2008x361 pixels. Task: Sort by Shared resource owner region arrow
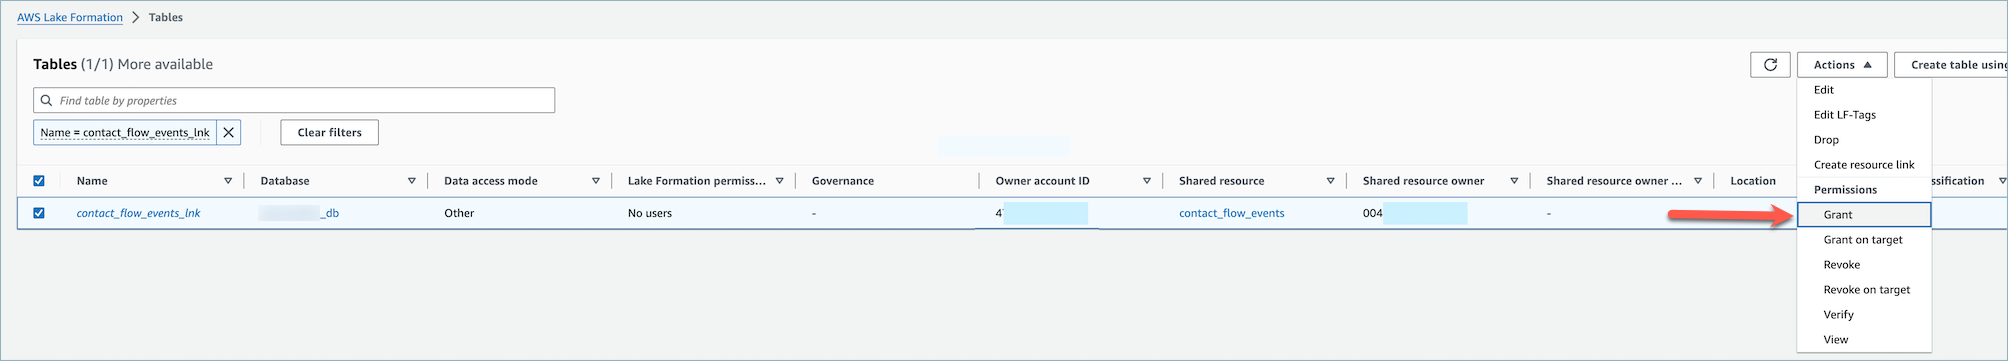pyautogui.click(x=1698, y=181)
